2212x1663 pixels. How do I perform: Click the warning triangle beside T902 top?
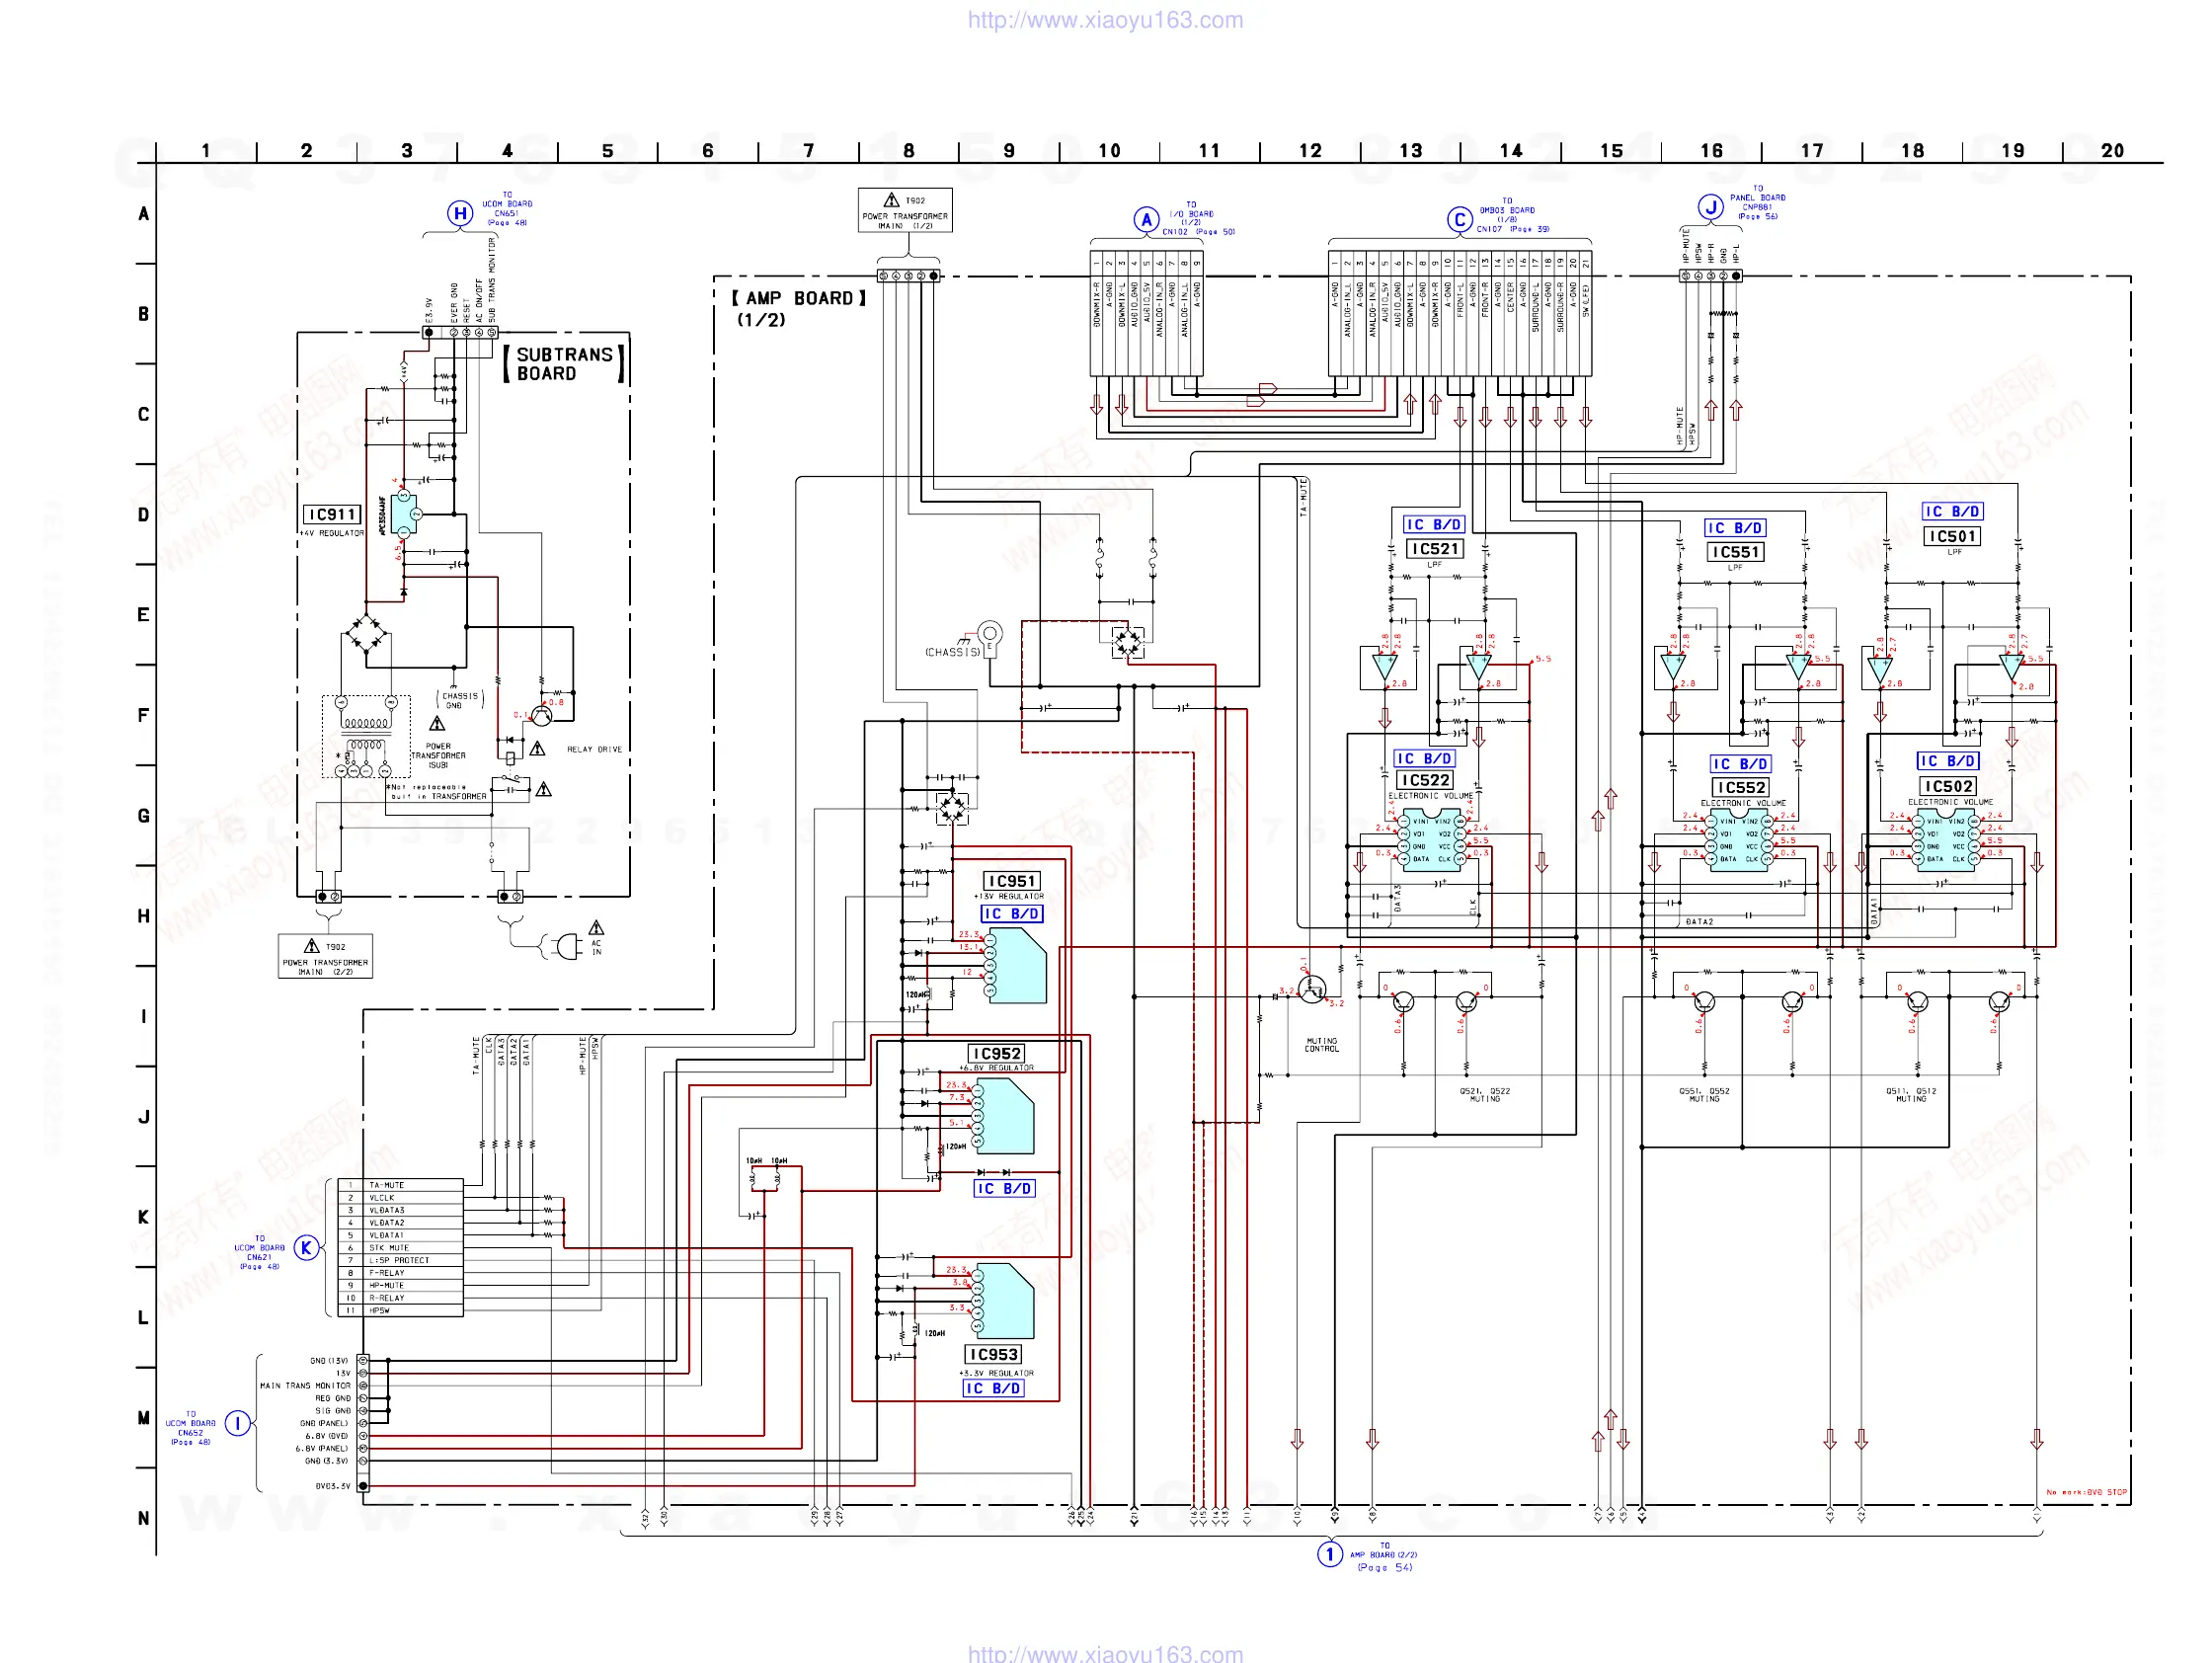tap(891, 200)
